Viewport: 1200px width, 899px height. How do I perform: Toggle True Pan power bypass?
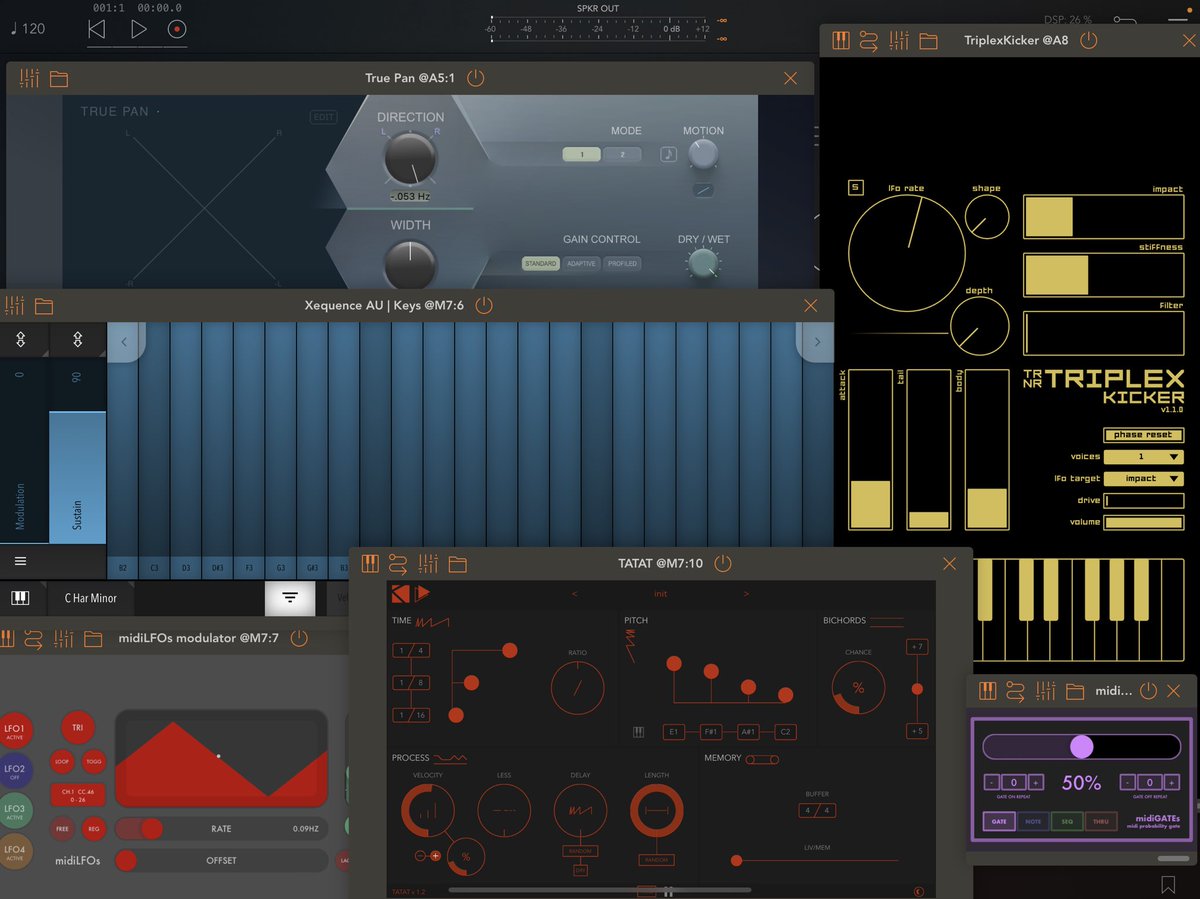coord(475,78)
